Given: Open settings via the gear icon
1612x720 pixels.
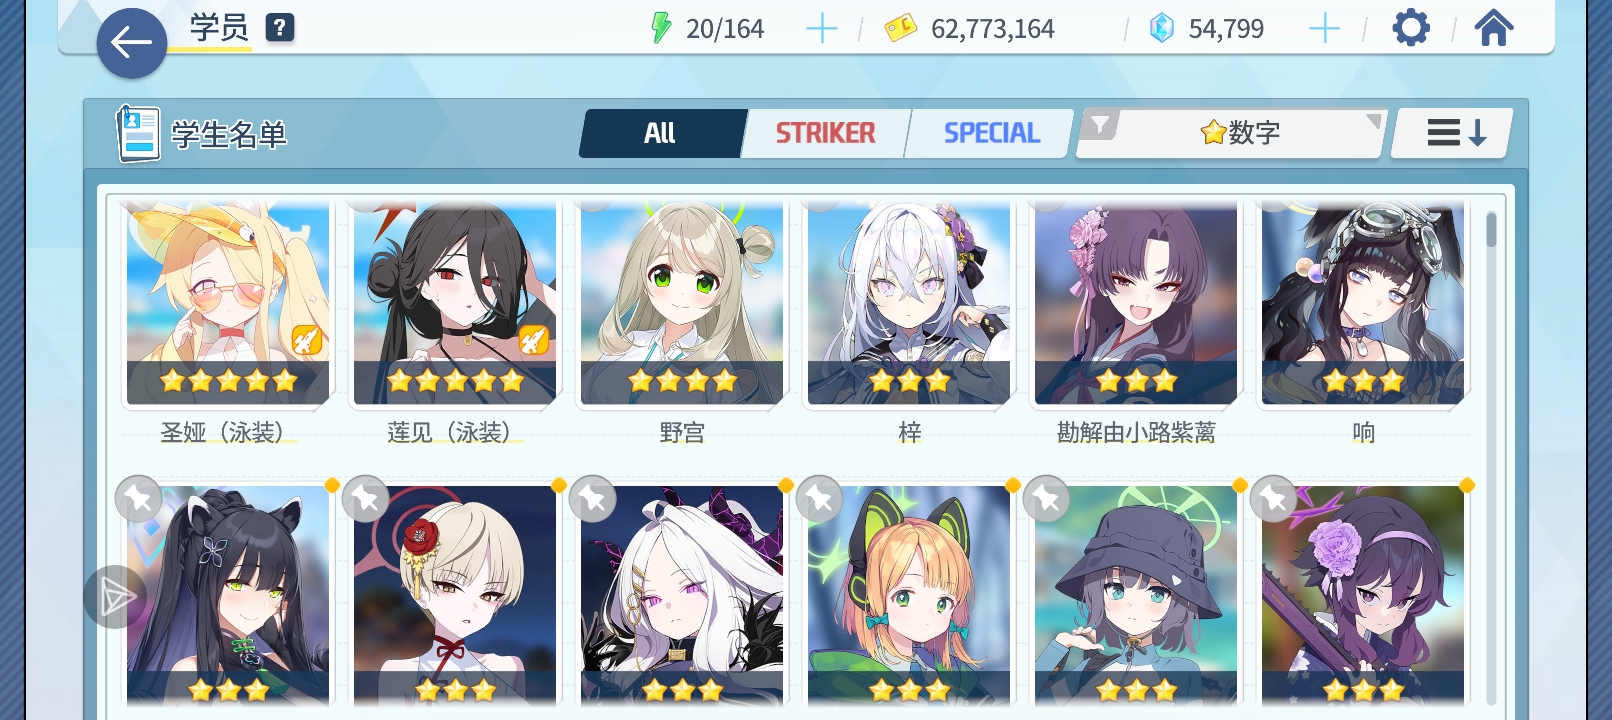Looking at the screenshot, I should [1411, 28].
